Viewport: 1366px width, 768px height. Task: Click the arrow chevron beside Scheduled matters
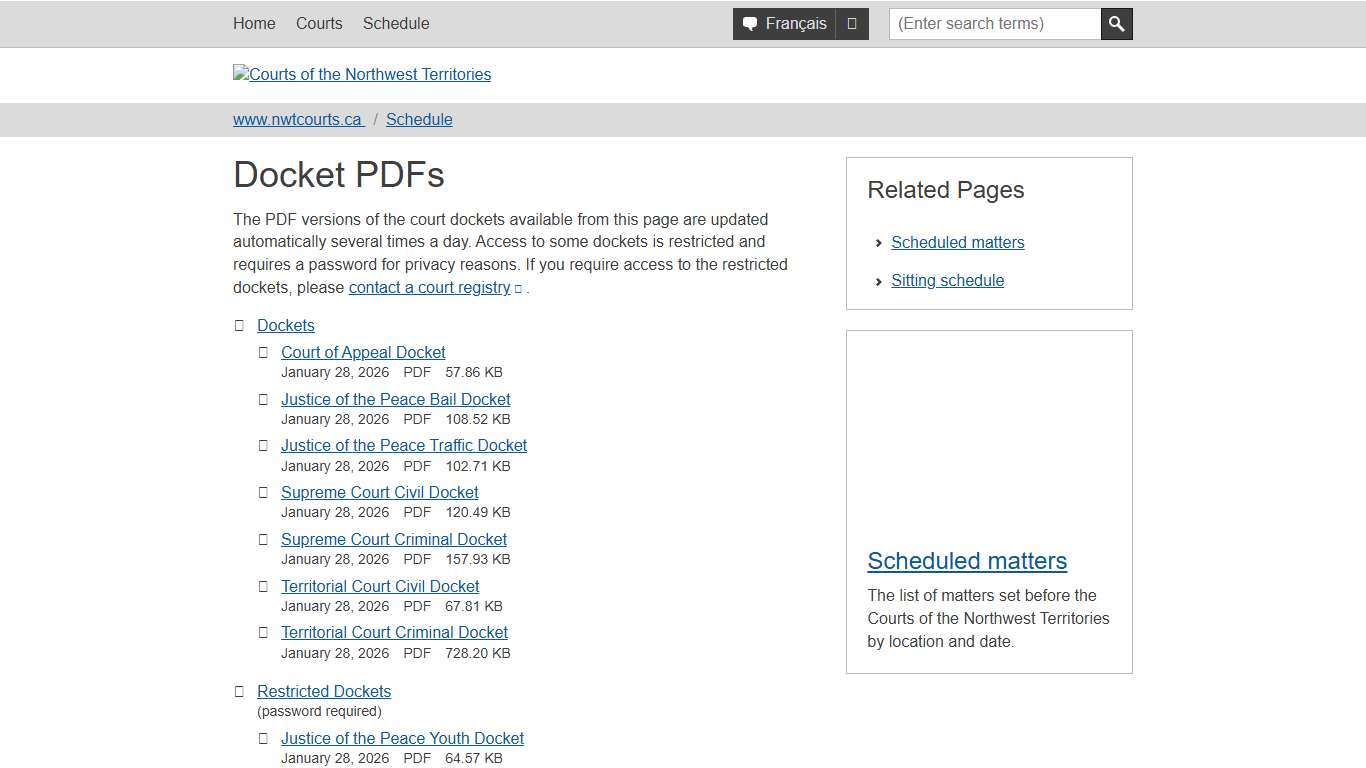[878, 242]
